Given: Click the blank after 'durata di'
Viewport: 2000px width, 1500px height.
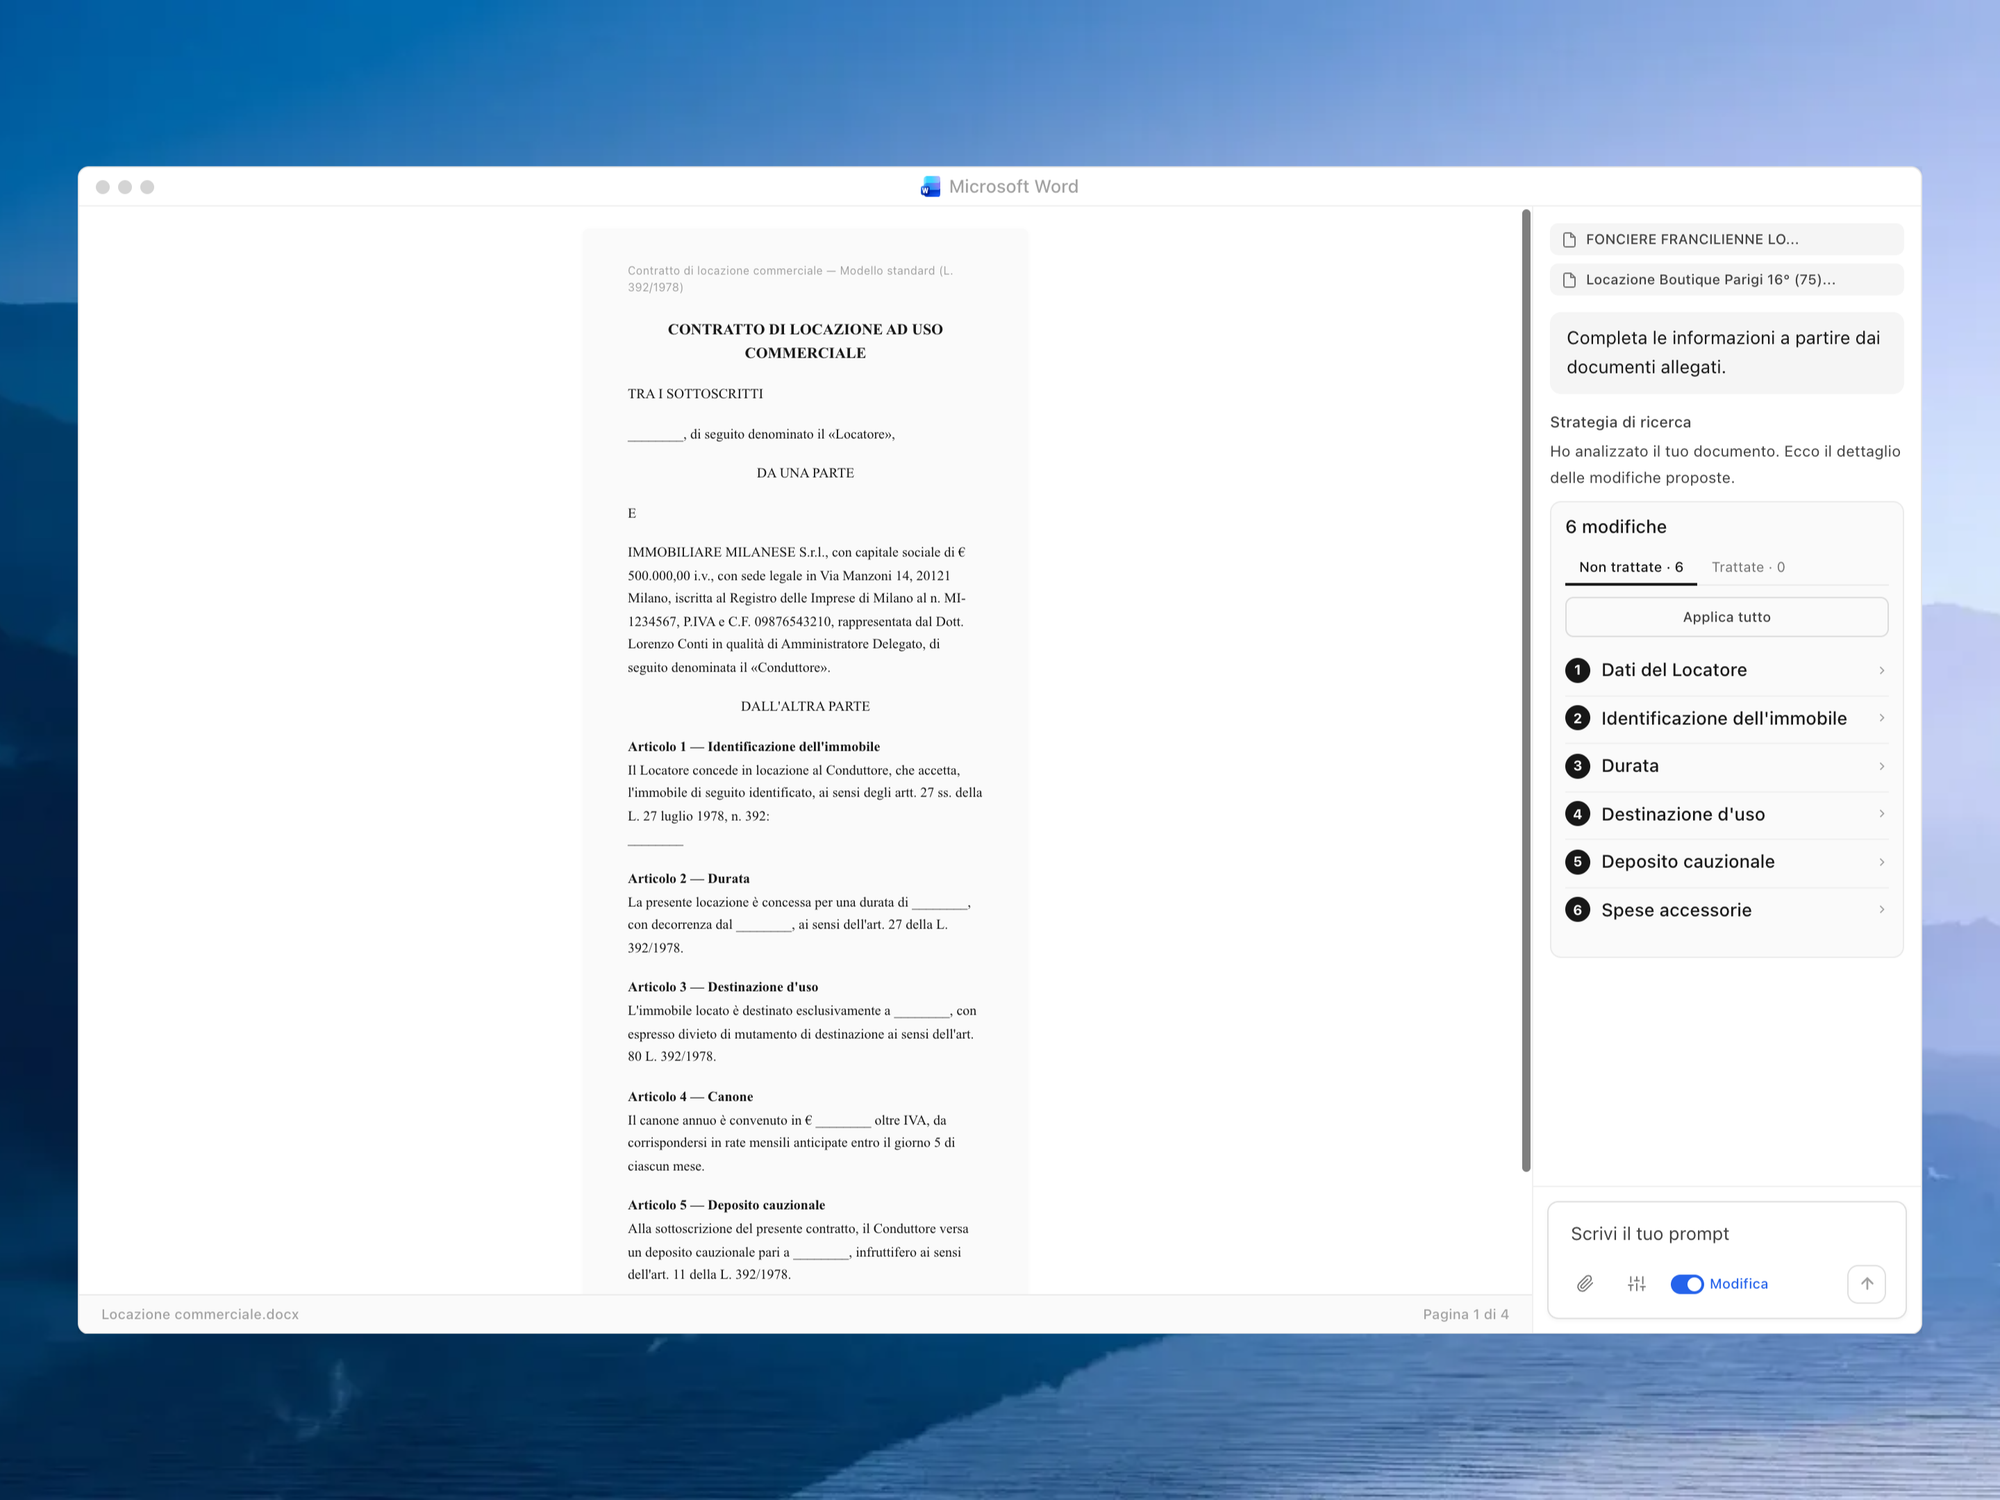Looking at the screenshot, I should [x=939, y=903].
